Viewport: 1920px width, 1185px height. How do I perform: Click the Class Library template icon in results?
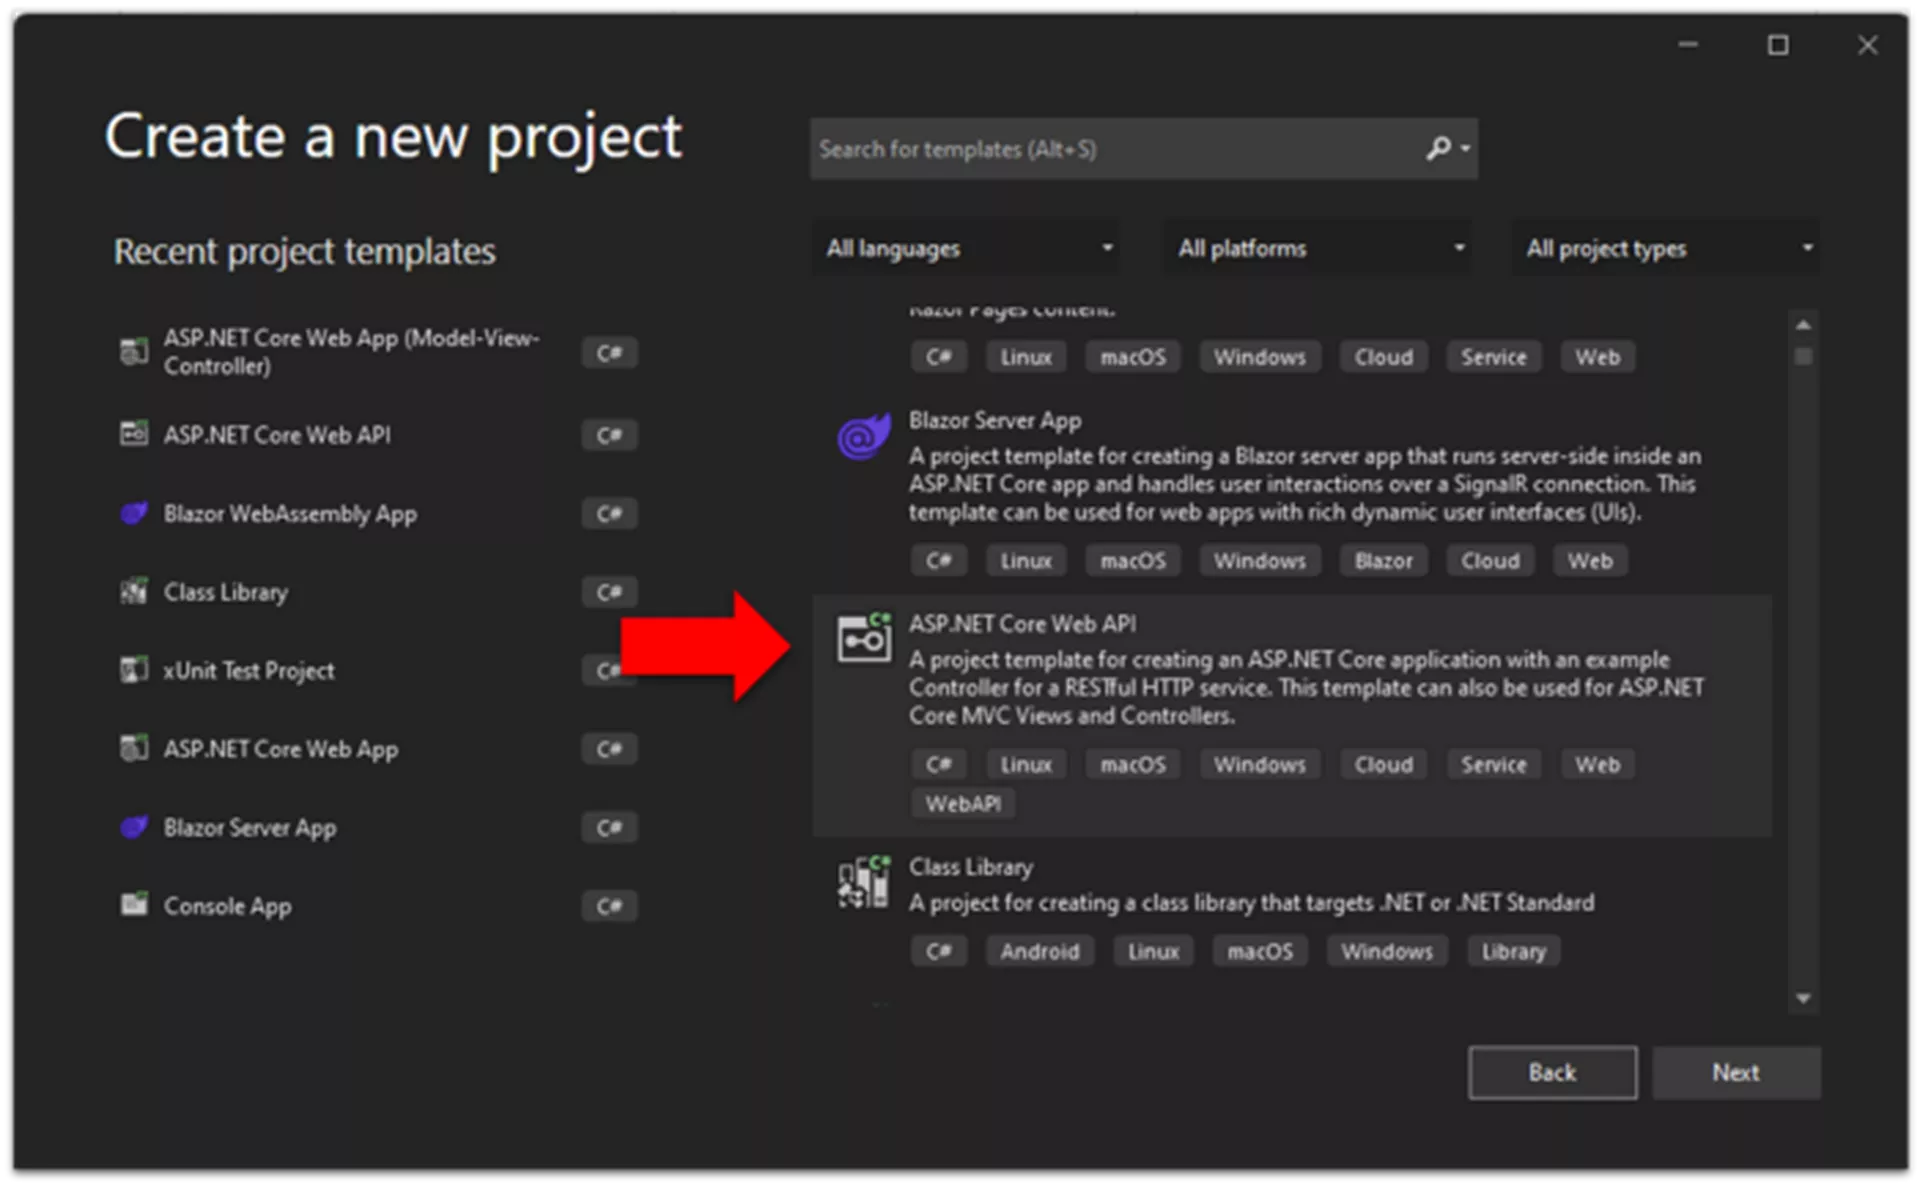coord(864,881)
